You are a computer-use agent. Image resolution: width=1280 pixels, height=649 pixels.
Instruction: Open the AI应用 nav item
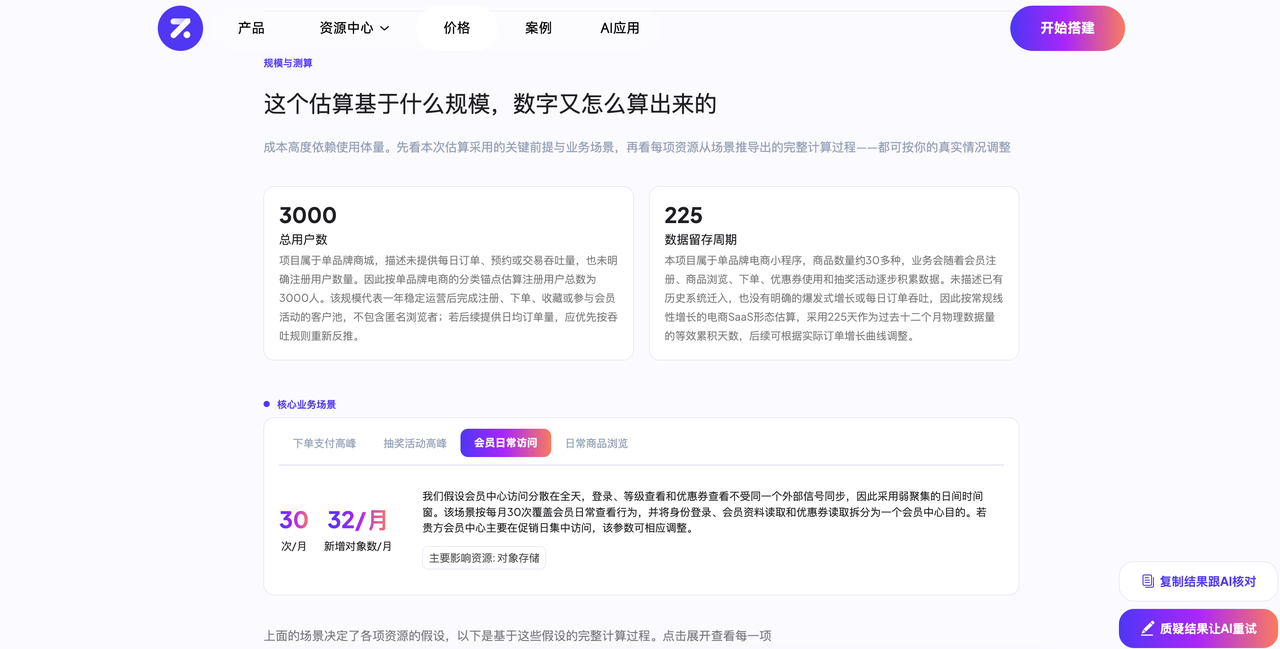click(x=620, y=28)
